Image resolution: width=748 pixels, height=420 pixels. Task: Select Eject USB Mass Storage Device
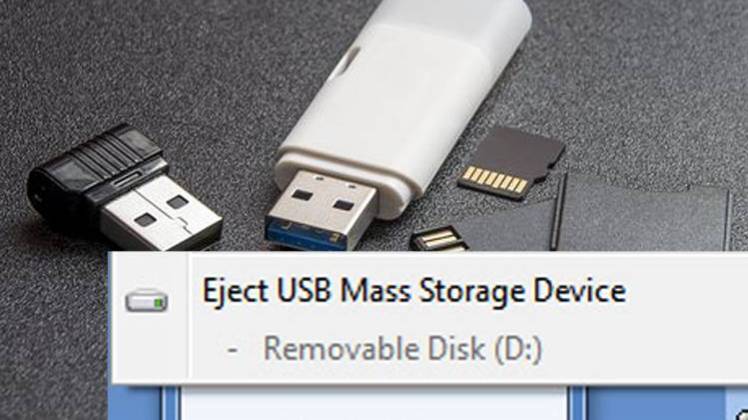(414, 291)
